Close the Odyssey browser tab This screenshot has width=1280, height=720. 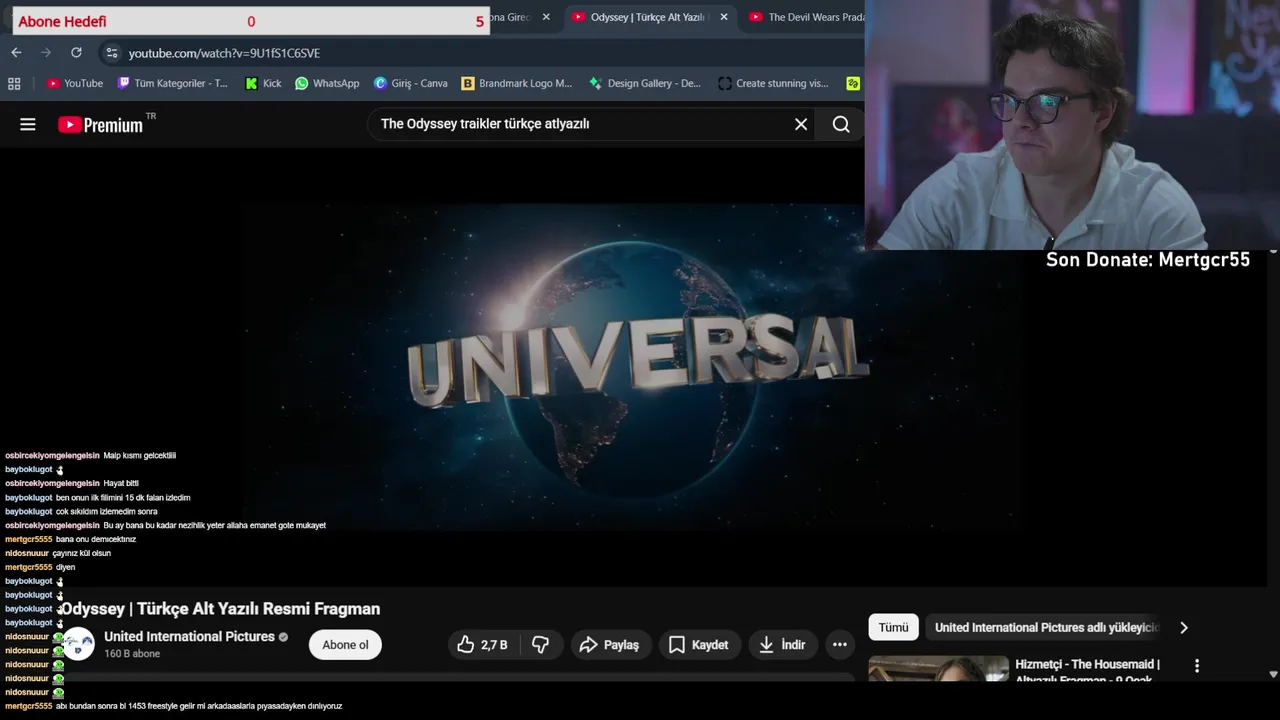(x=724, y=17)
